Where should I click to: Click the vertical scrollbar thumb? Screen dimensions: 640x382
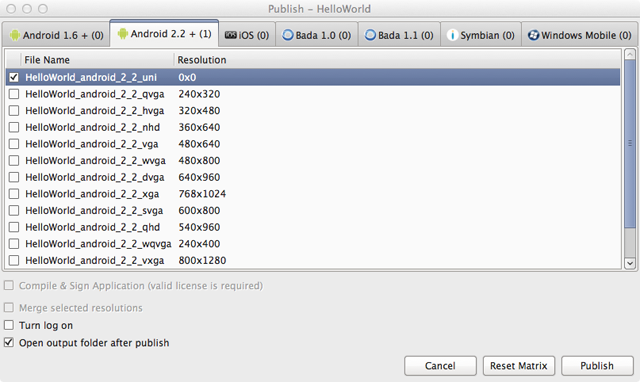click(630, 143)
